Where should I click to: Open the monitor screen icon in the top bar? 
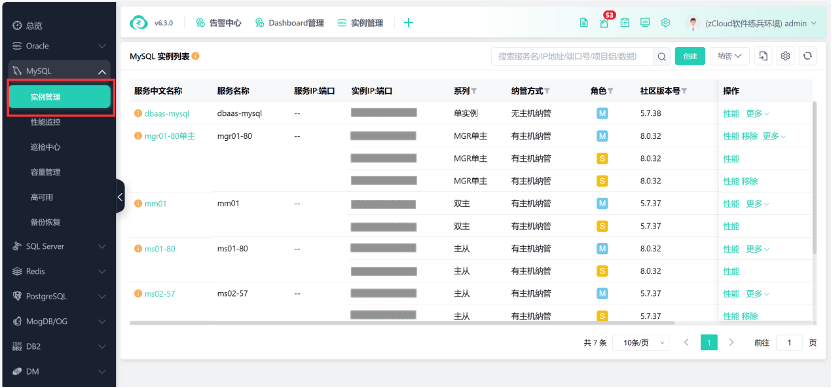[x=645, y=23]
